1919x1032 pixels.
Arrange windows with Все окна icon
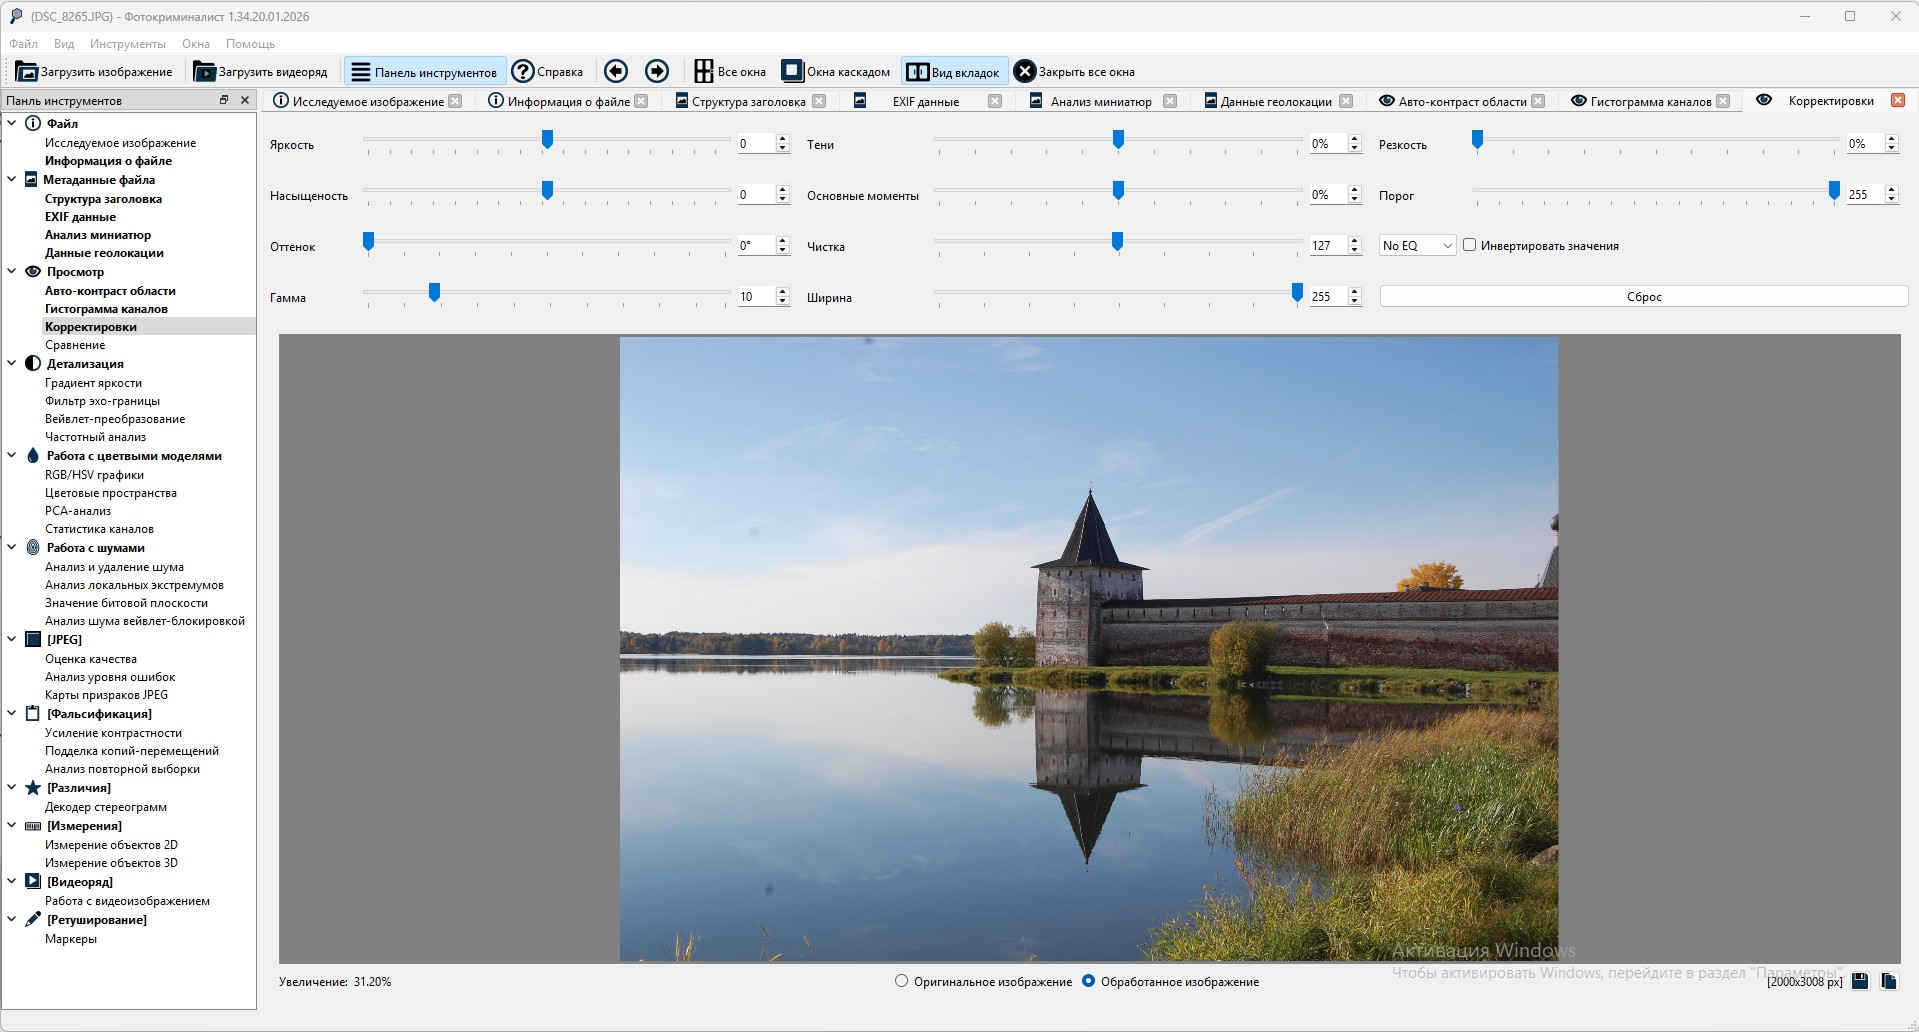tap(704, 71)
